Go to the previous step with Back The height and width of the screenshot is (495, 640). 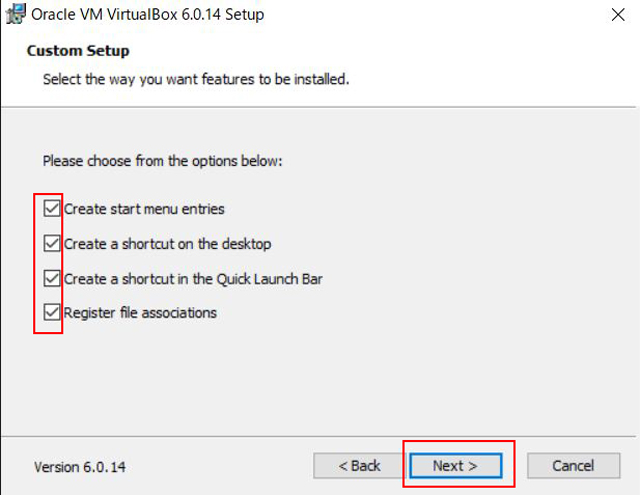tap(359, 466)
